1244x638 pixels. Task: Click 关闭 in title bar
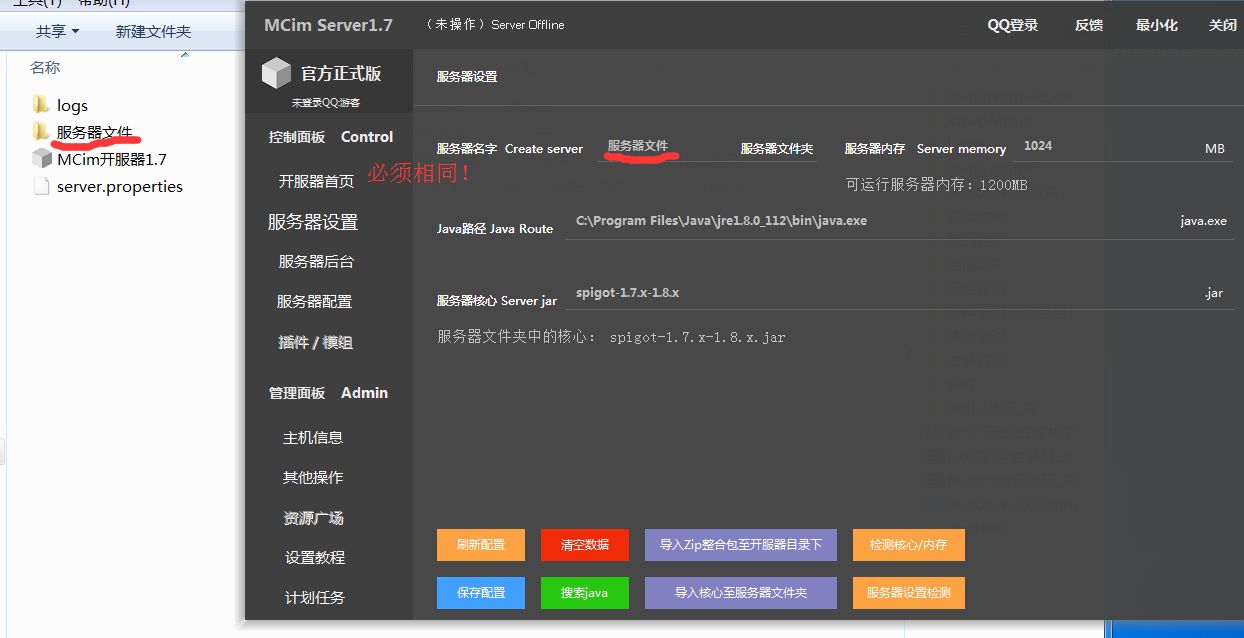(x=1223, y=25)
